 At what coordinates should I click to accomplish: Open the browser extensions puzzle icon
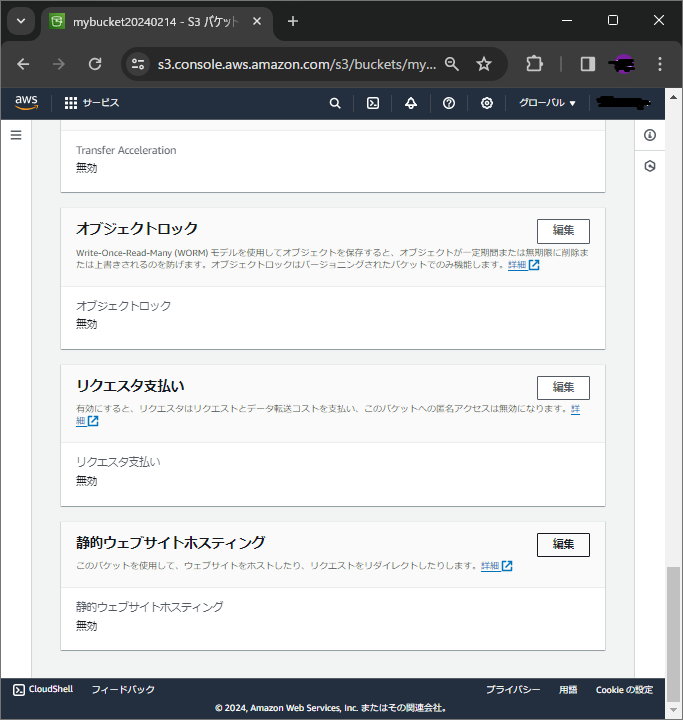point(534,64)
